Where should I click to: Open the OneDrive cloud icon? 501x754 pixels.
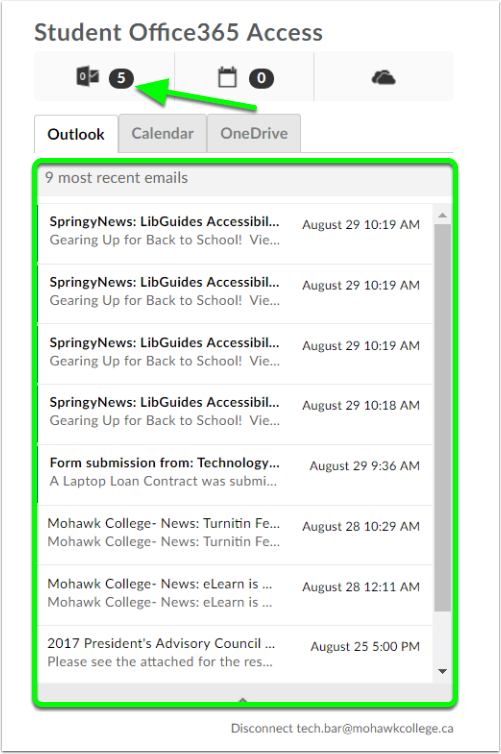point(384,77)
